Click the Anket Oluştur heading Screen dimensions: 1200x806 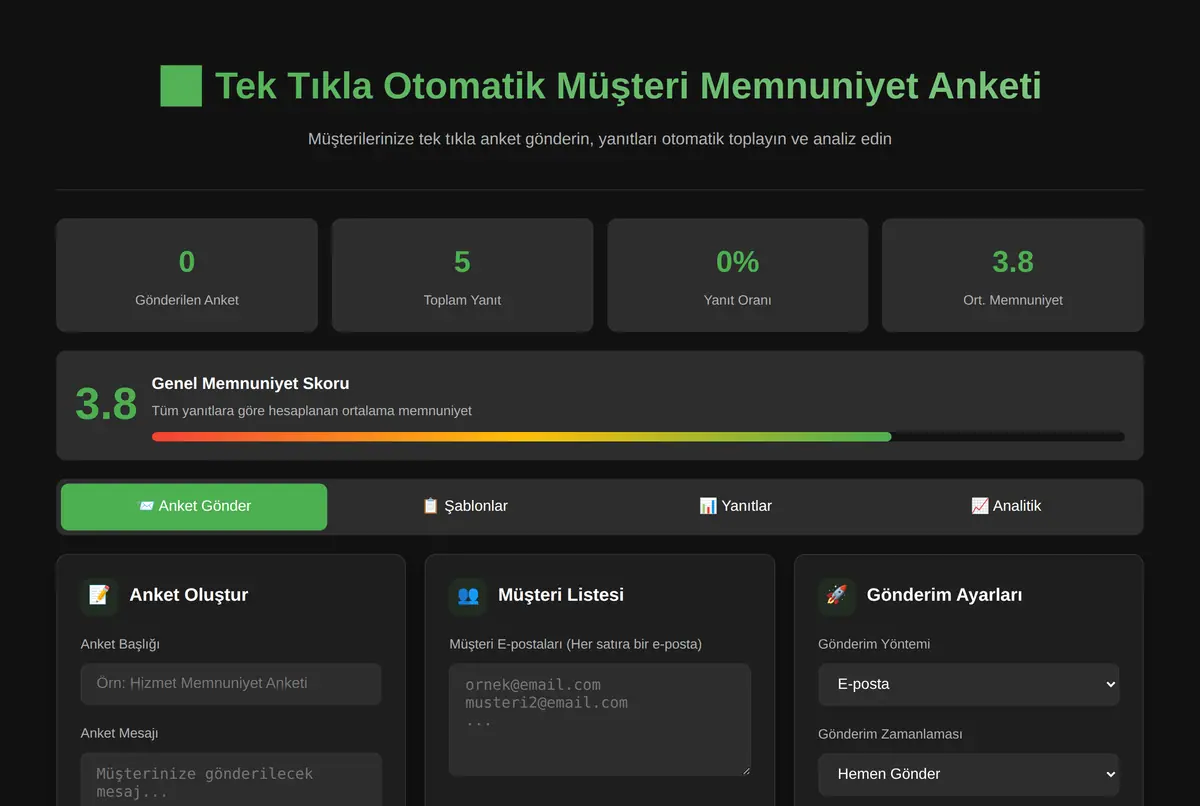click(189, 595)
